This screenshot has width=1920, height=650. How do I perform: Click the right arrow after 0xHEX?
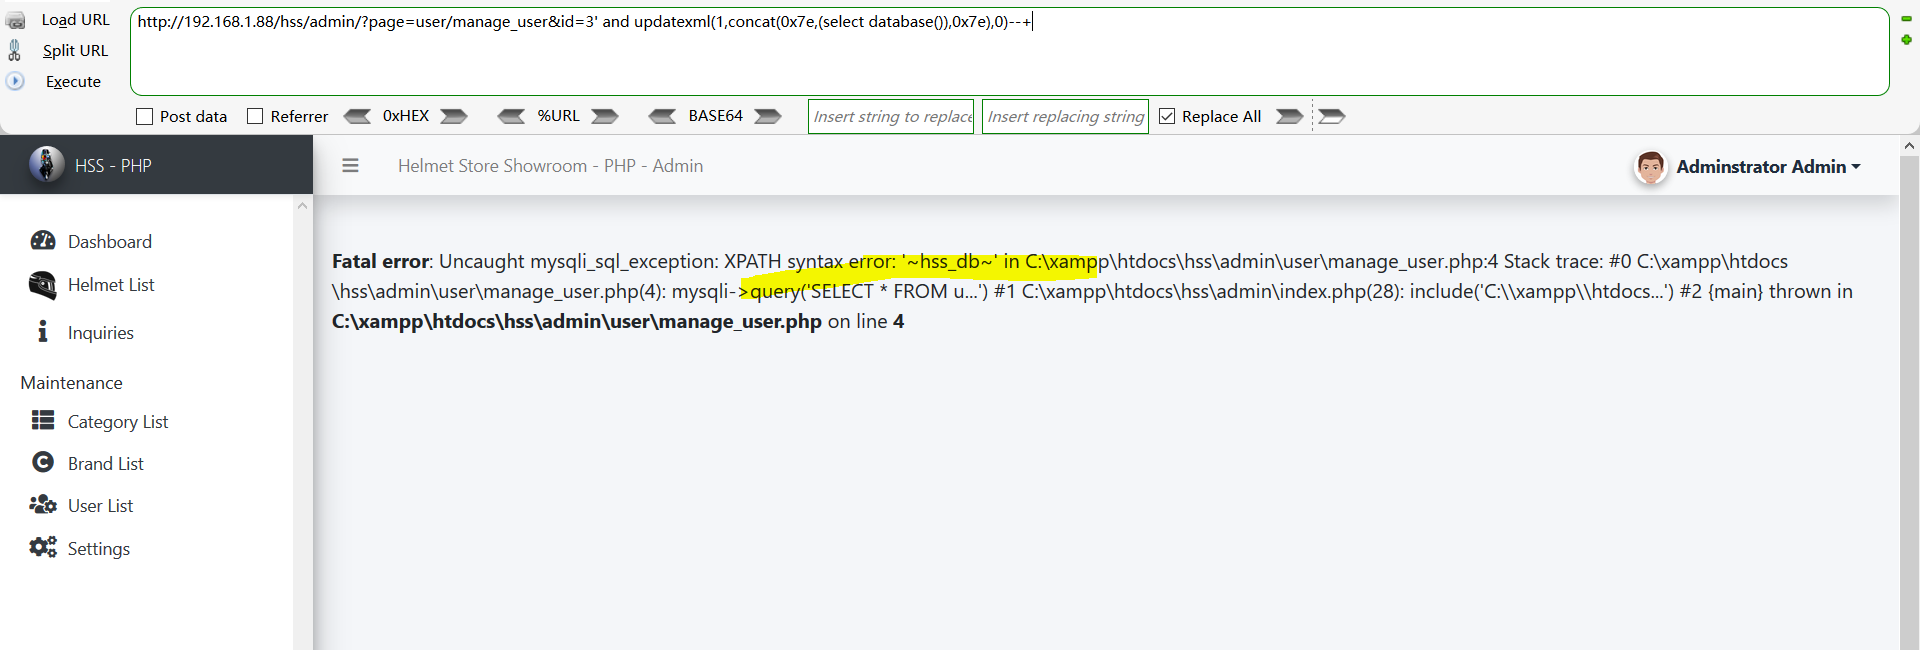pyautogui.click(x=454, y=116)
